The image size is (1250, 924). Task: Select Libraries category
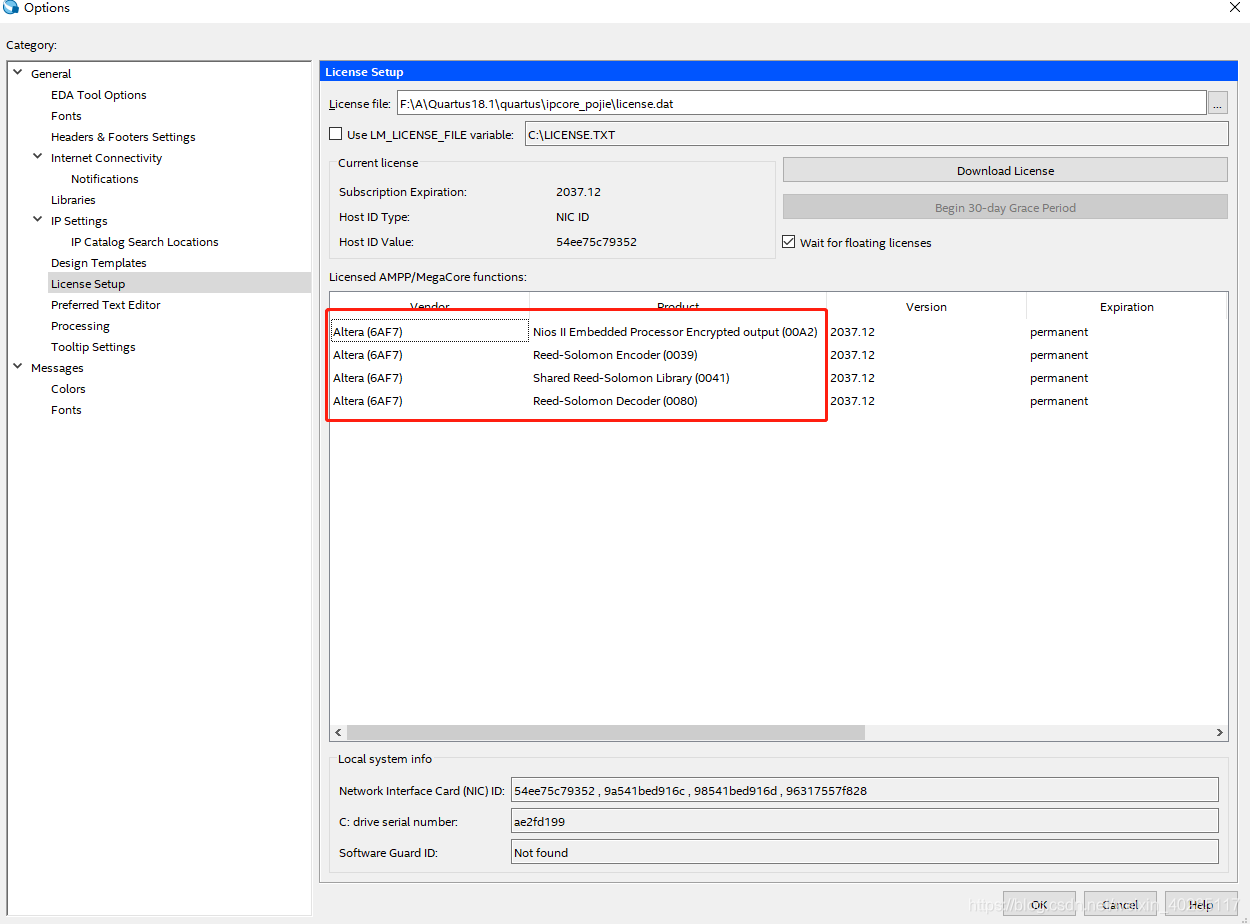tap(73, 200)
